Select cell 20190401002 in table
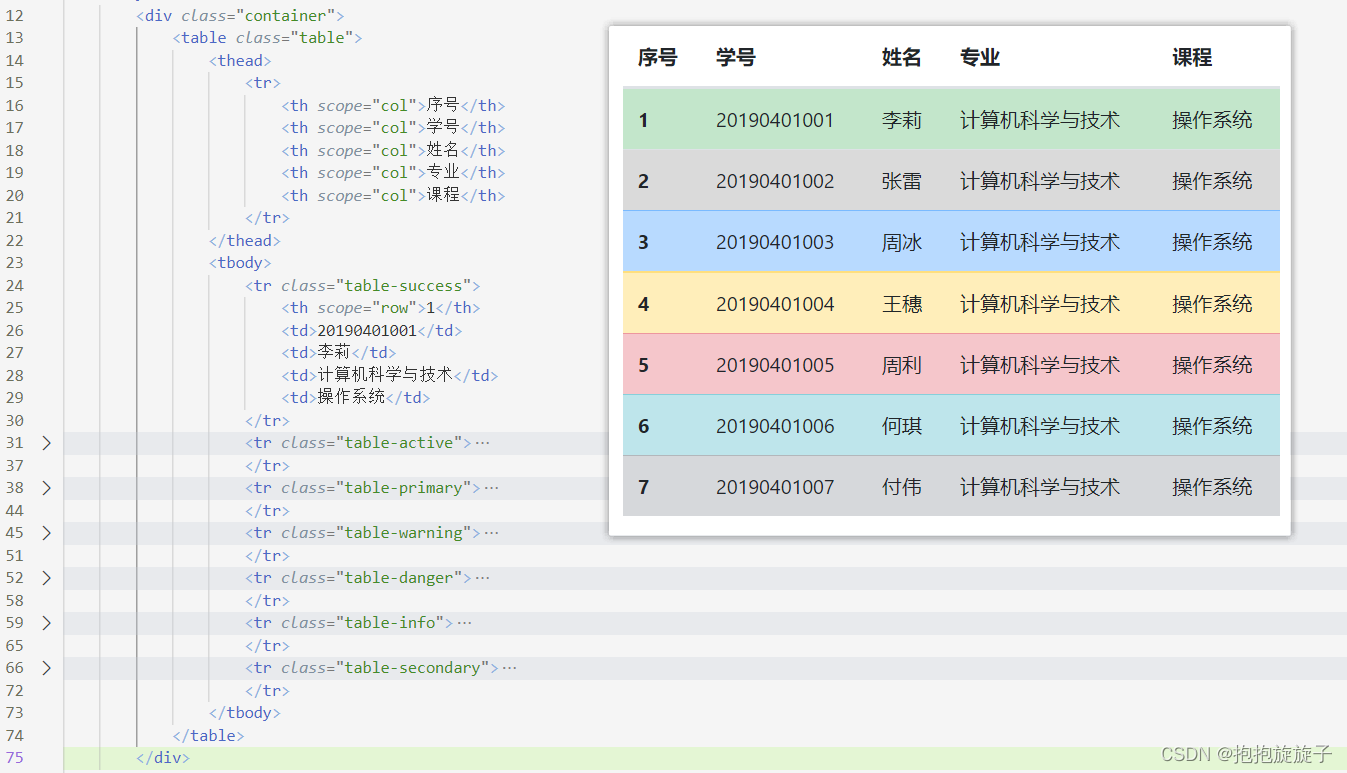Screen dimensions: 1347x773 coord(775,181)
